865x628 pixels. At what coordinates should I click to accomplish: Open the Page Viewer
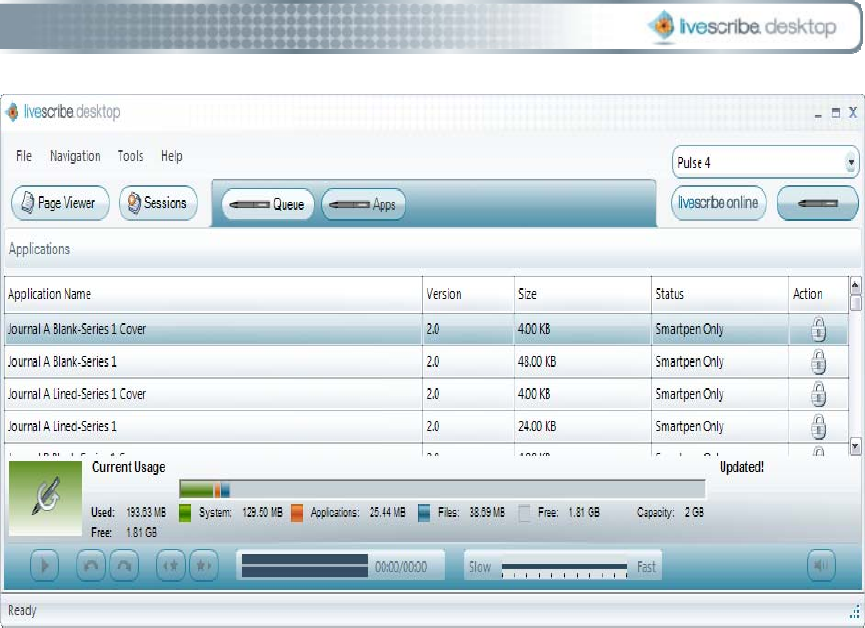coord(59,203)
